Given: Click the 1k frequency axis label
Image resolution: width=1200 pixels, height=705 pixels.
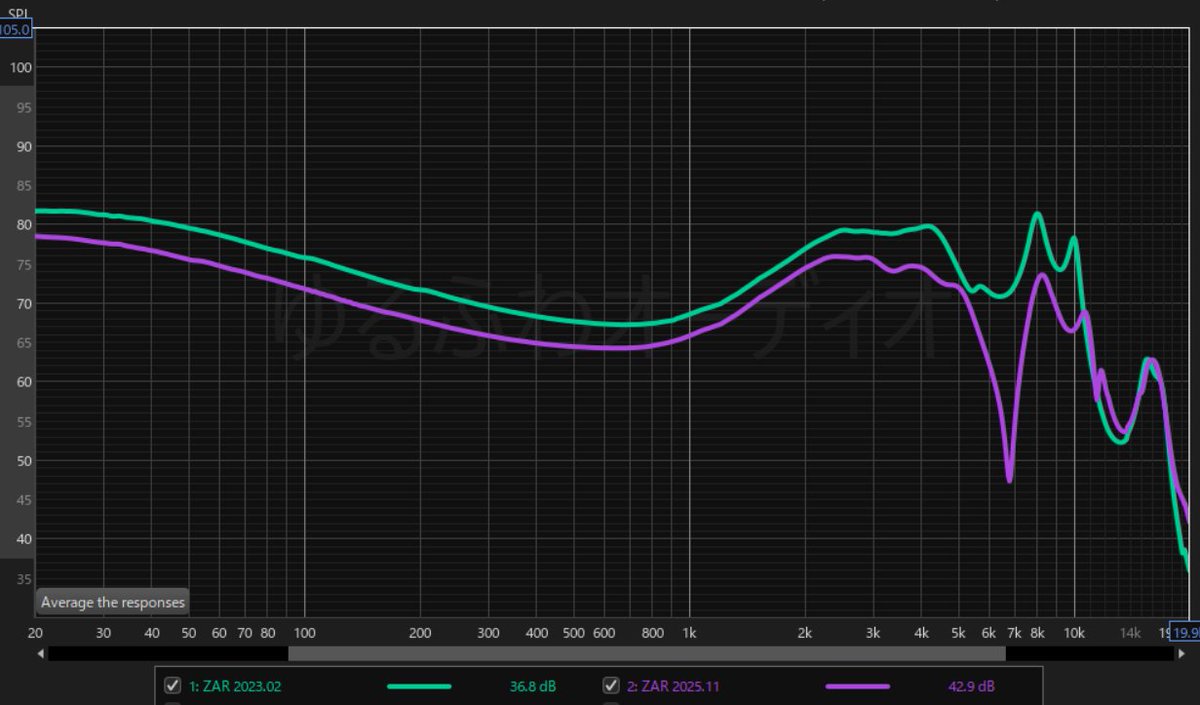Looking at the screenshot, I should tap(689, 633).
